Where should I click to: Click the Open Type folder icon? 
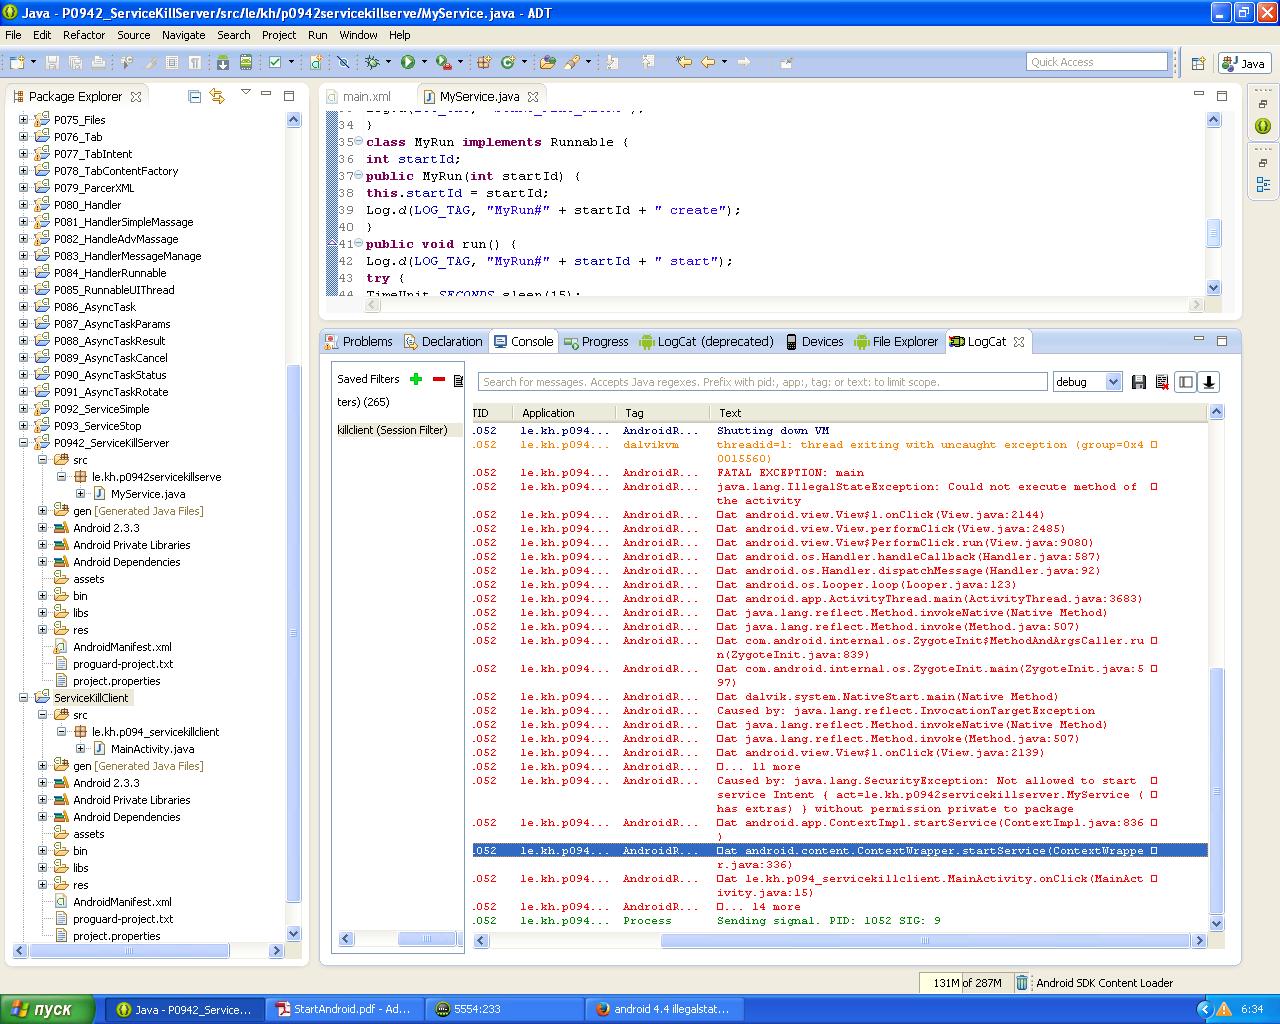[547, 62]
